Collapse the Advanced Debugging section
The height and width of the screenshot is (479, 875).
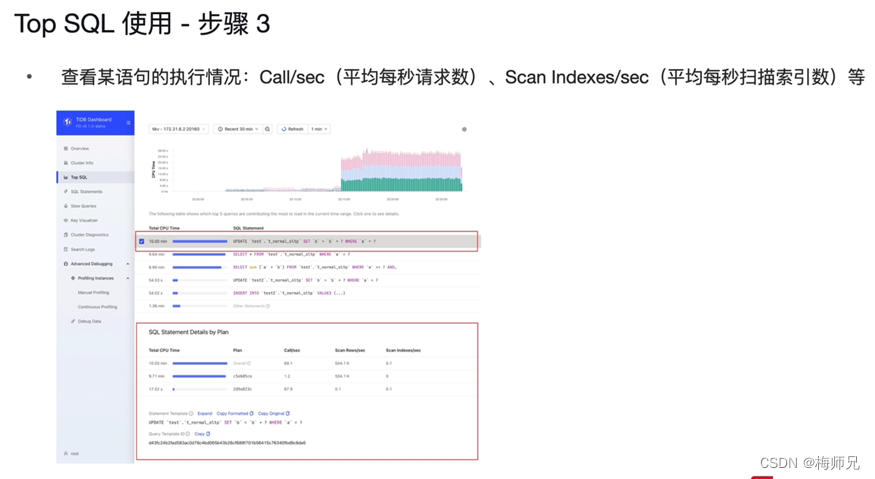(x=128, y=264)
